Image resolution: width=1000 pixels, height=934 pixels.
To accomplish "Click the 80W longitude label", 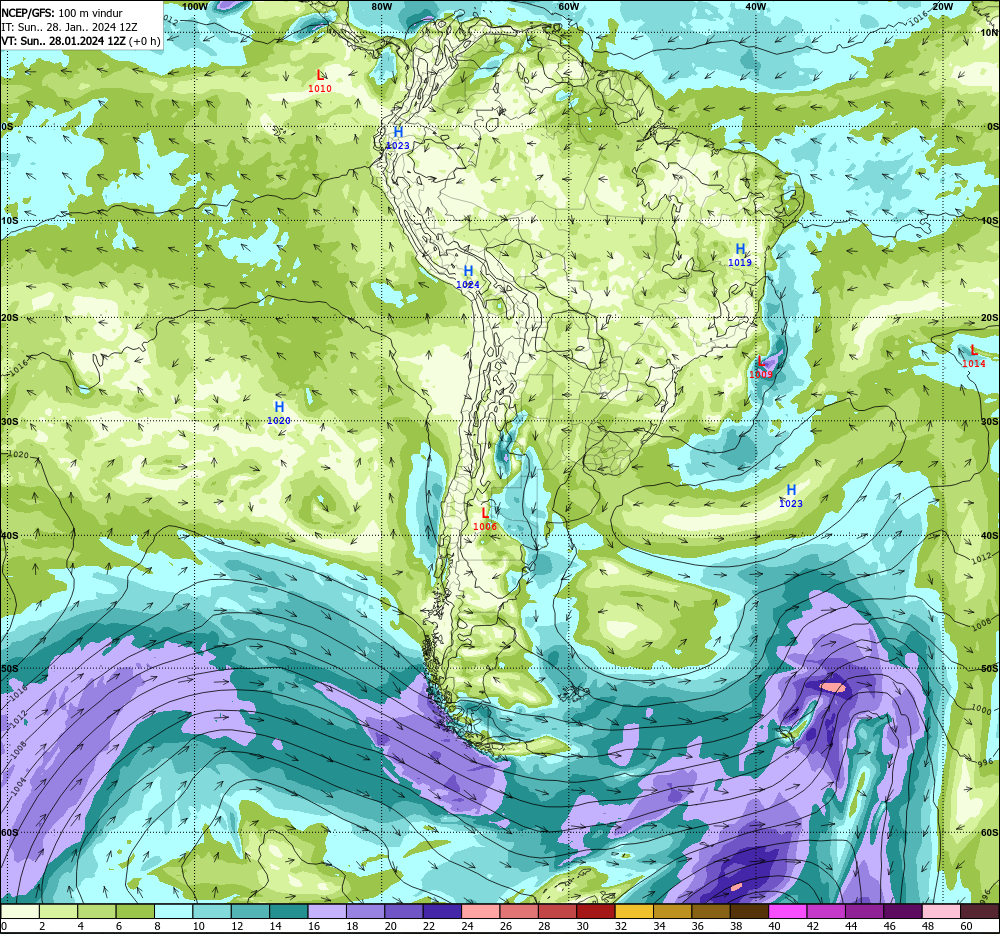I will 381,6.
